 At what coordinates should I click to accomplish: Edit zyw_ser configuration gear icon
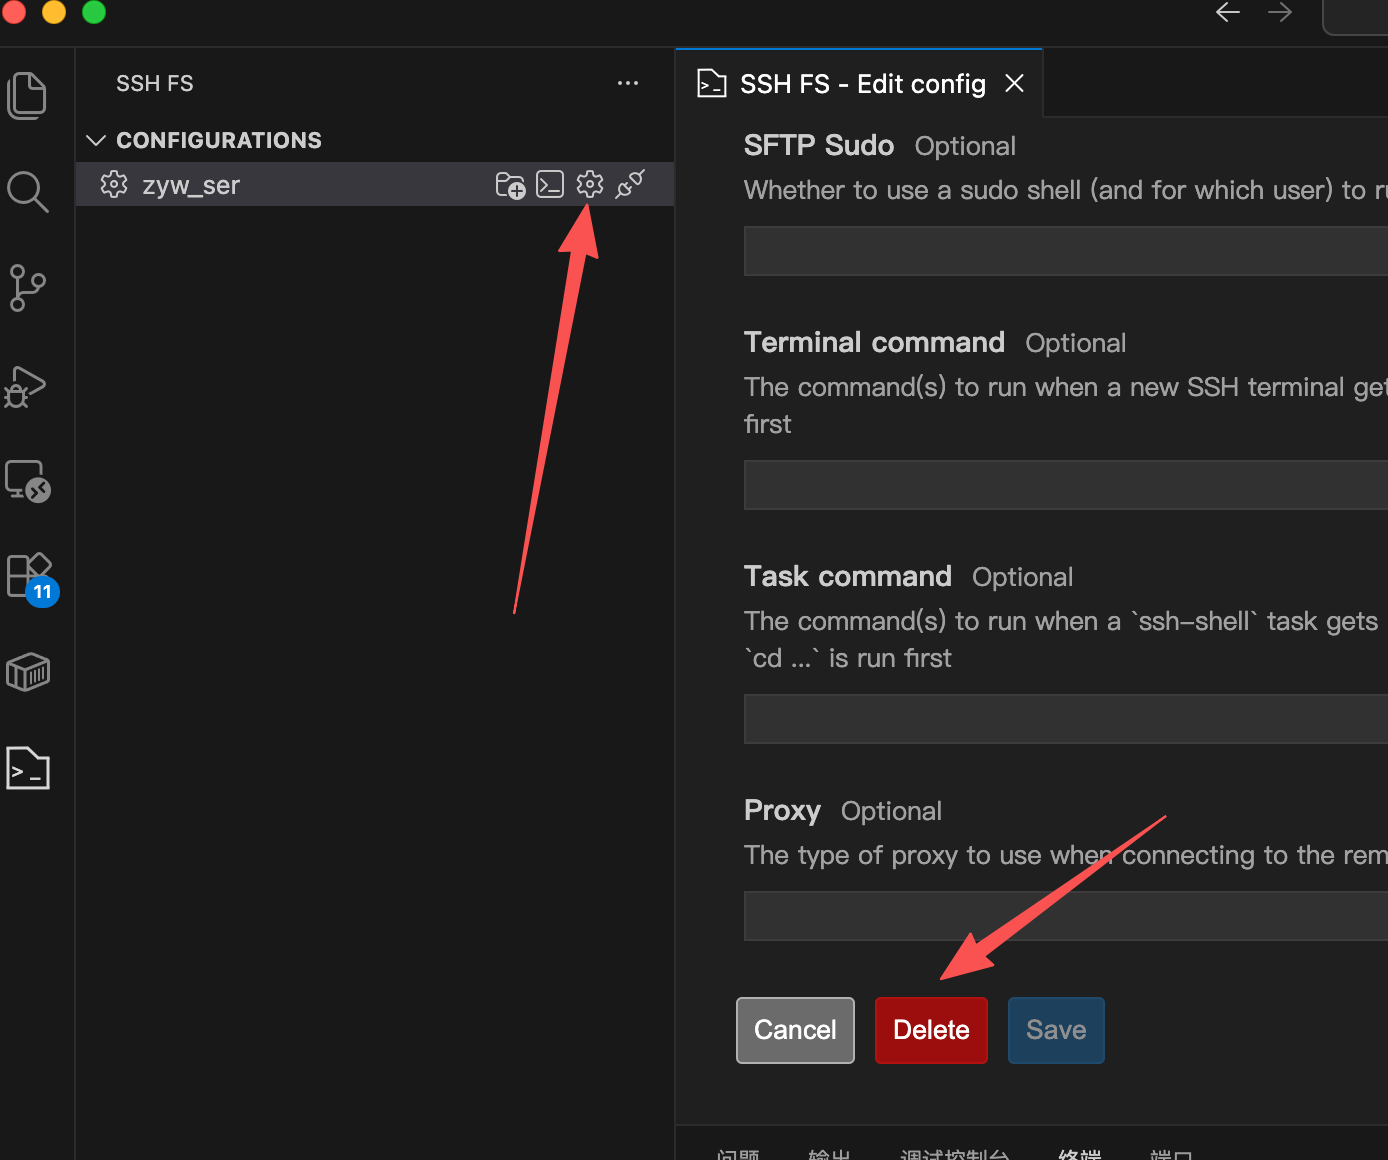point(590,184)
